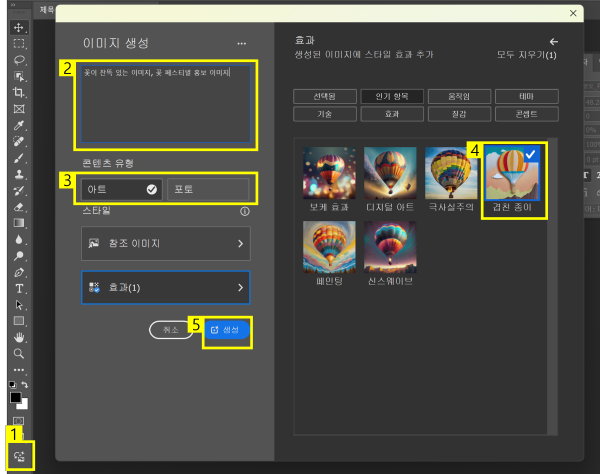This screenshot has height=474, width=600.
Task: Click the 생성 button
Action: [x=226, y=330]
